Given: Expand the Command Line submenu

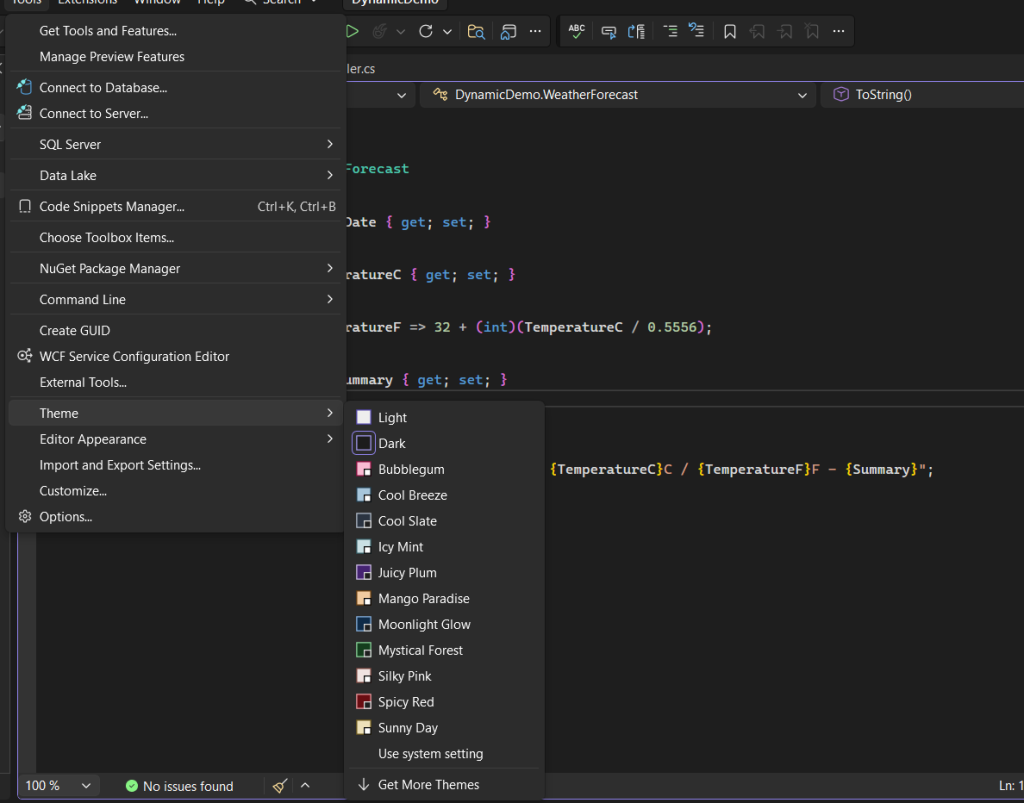Looking at the screenshot, I should [x=175, y=300].
